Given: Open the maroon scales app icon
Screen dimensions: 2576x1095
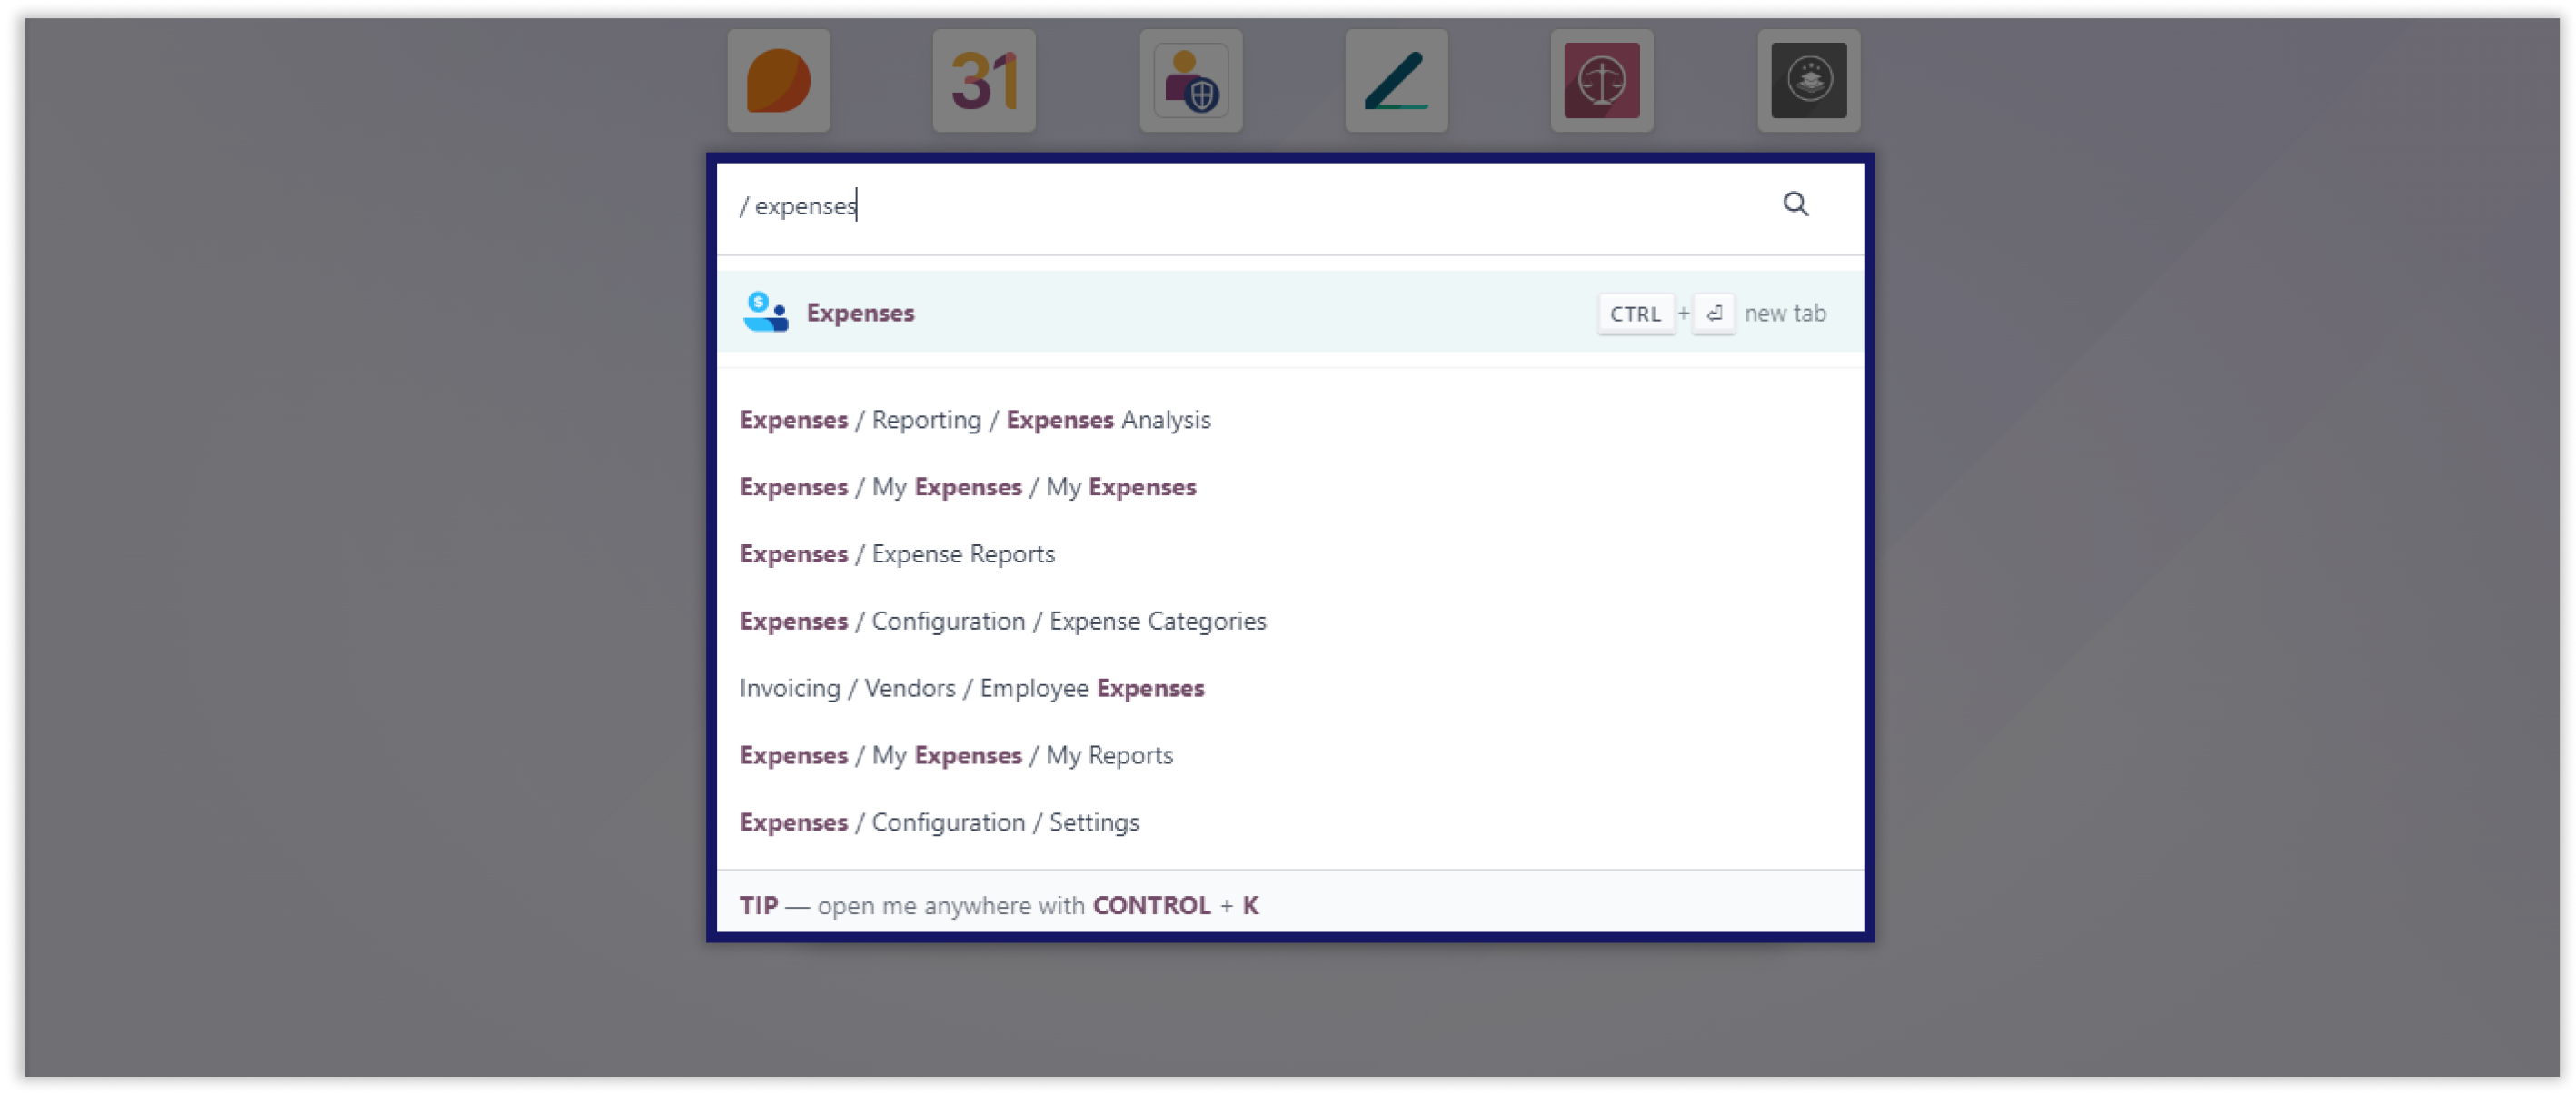Looking at the screenshot, I should 1602,81.
